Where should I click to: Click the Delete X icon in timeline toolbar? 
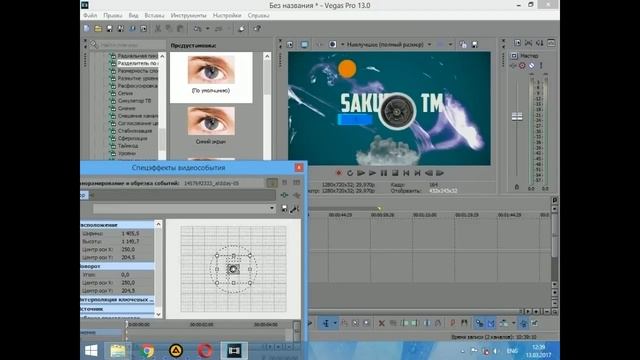click(382, 323)
